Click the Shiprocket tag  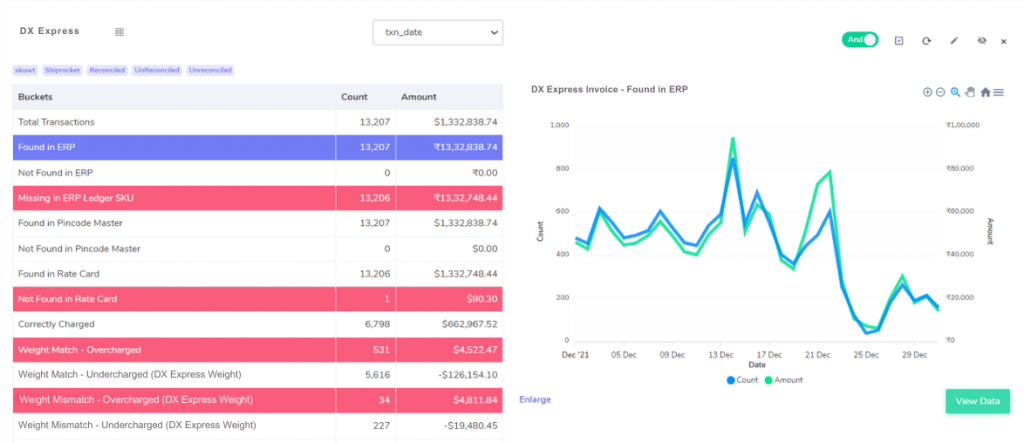(63, 70)
